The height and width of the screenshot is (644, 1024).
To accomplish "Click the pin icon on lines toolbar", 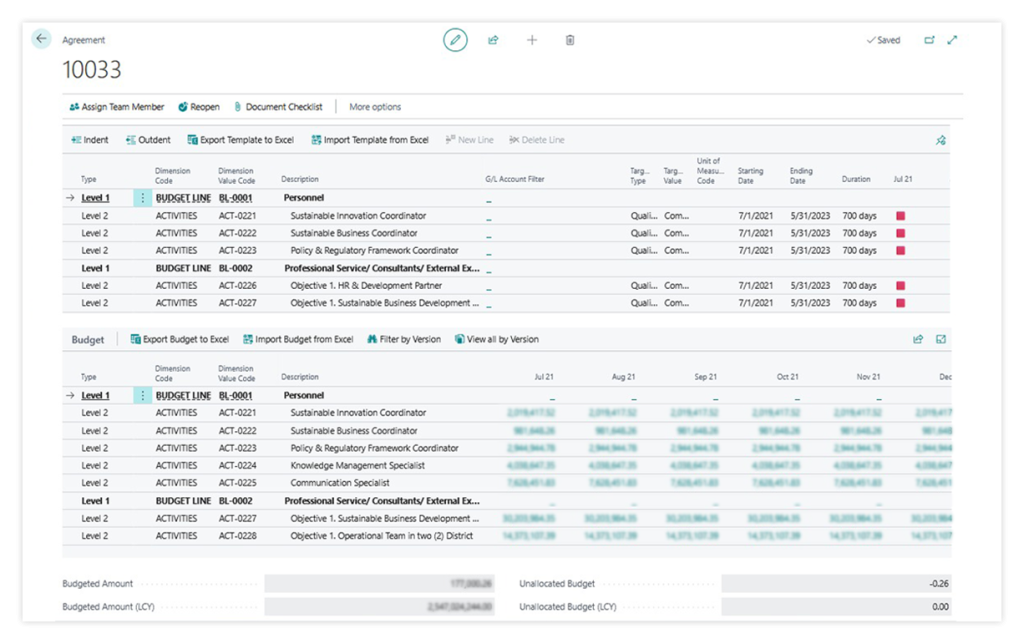I will (940, 140).
